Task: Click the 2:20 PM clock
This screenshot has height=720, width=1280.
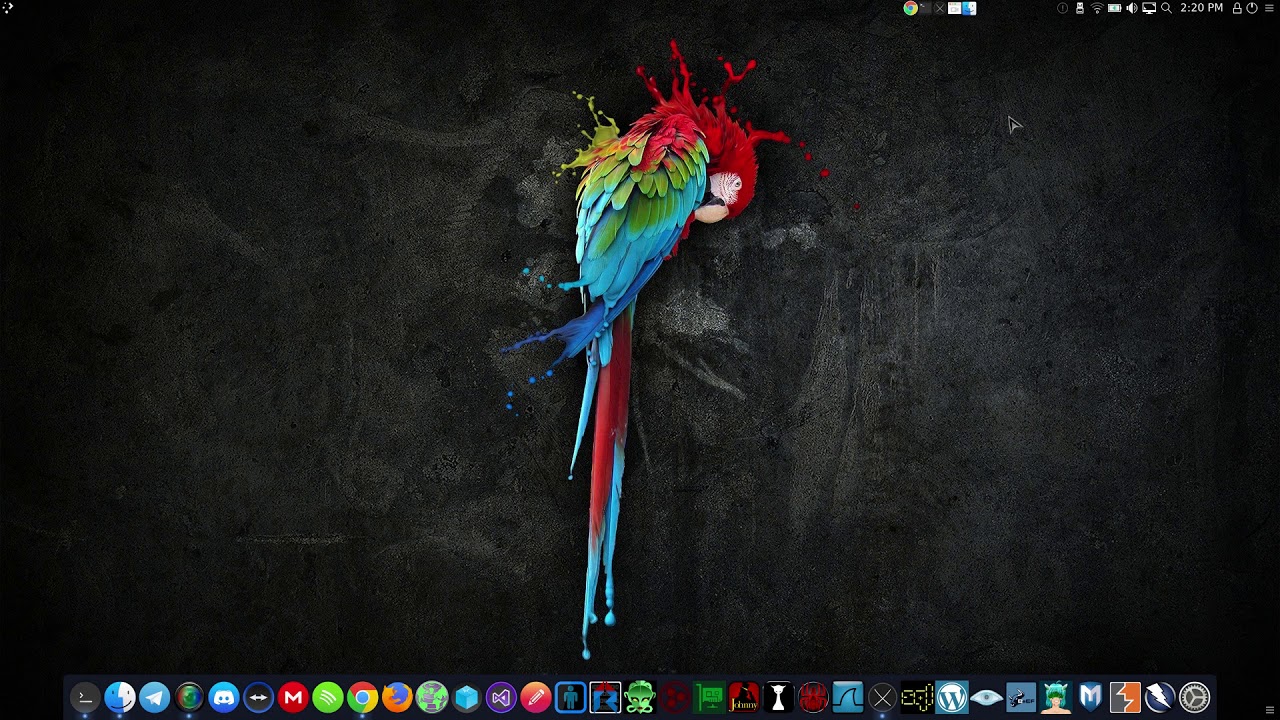Action: [1201, 8]
